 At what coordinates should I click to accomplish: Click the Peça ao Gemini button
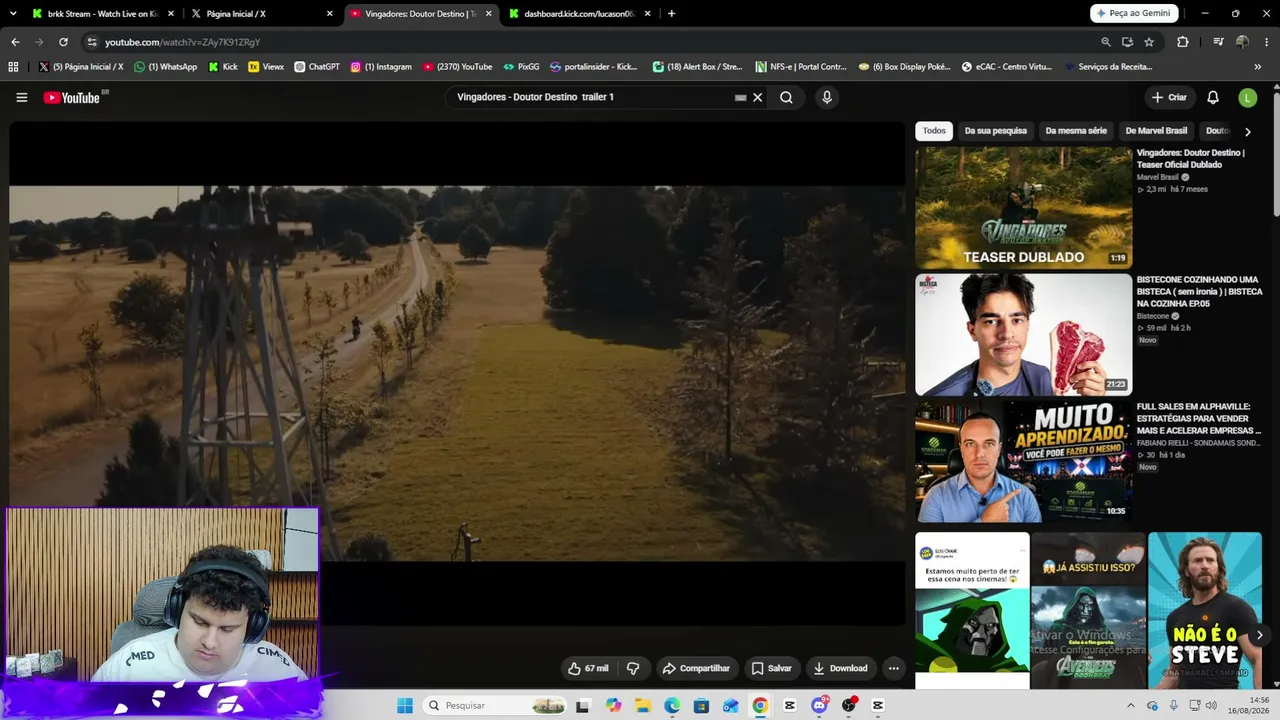point(1134,13)
